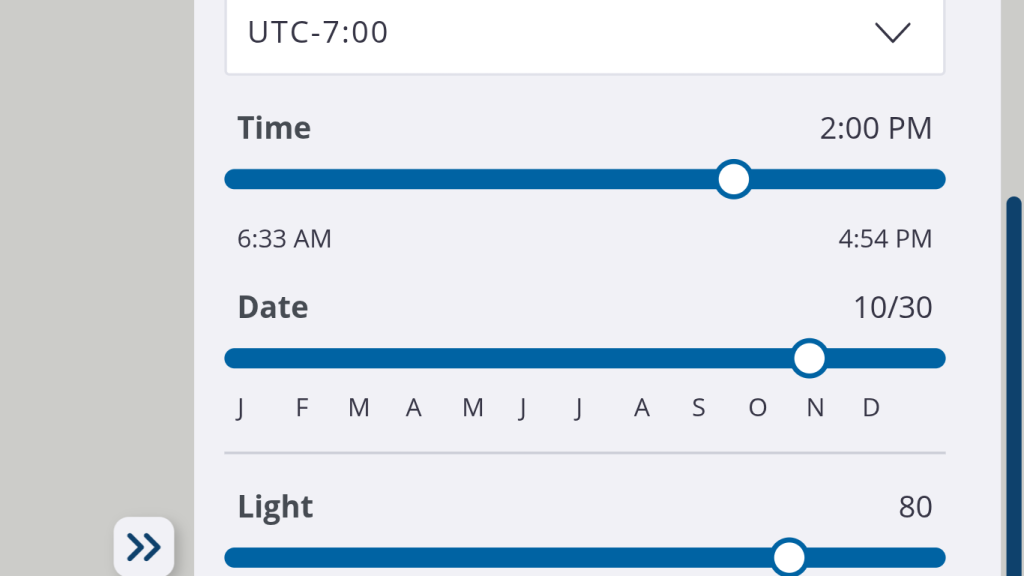Grab the Time slider handle

pos(734,179)
